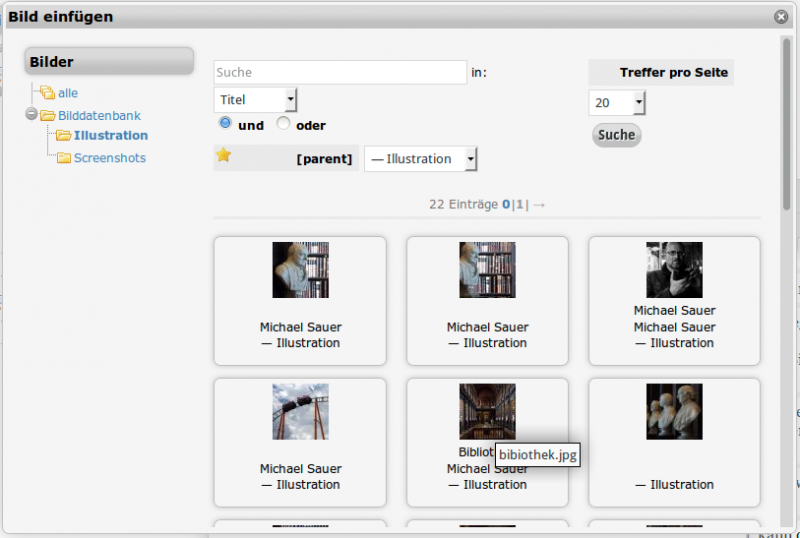
Task: Select 'alle' in the Bilder tree
Action: pos(67,93)
